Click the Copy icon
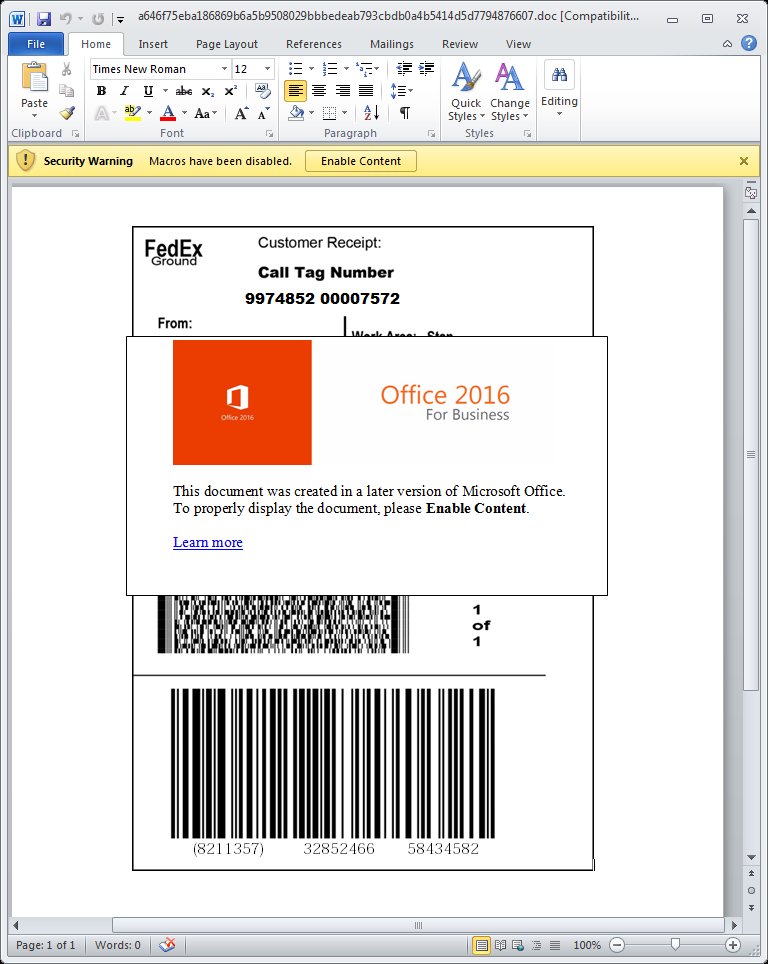 [66, 91]
